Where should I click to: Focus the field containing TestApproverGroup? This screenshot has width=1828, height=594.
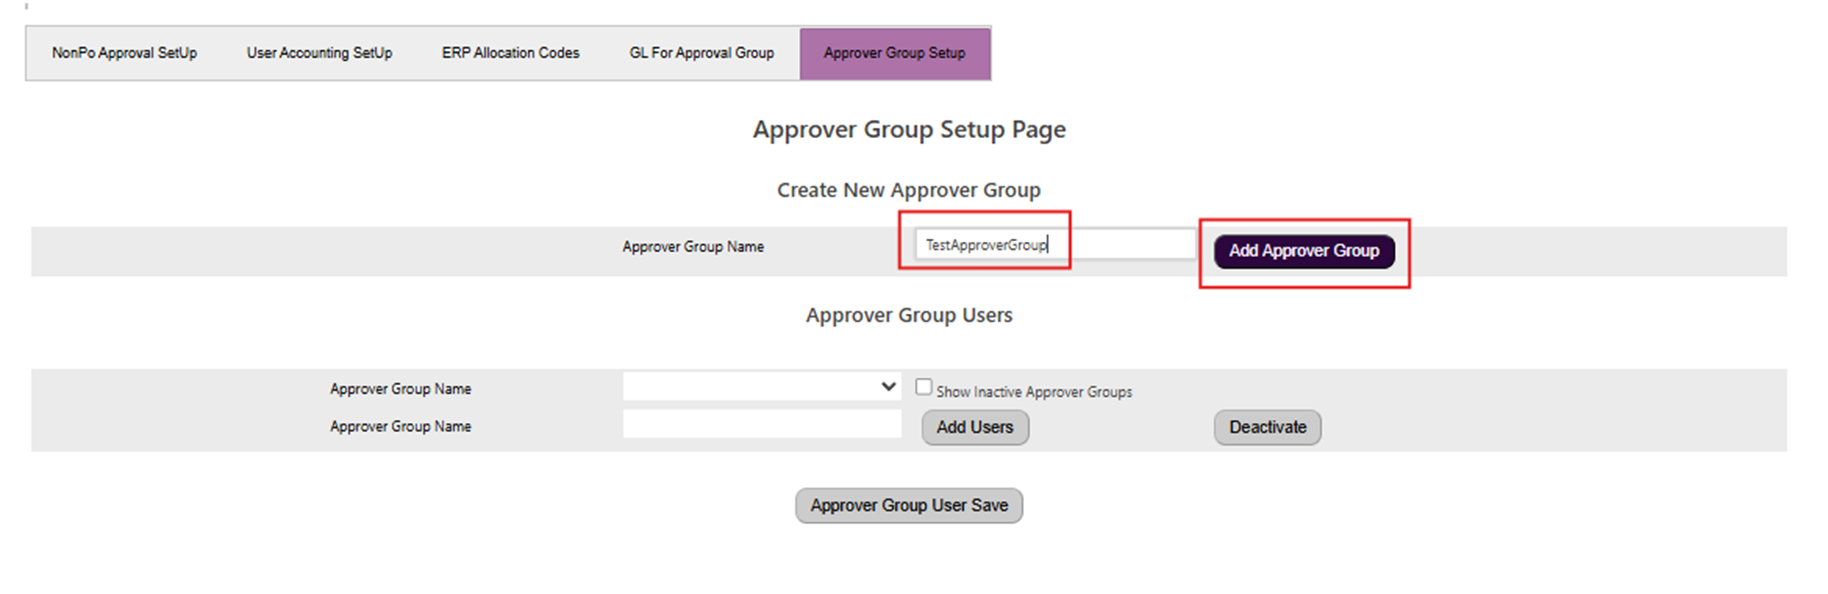pyautogui.click(x=1054, y=245)
